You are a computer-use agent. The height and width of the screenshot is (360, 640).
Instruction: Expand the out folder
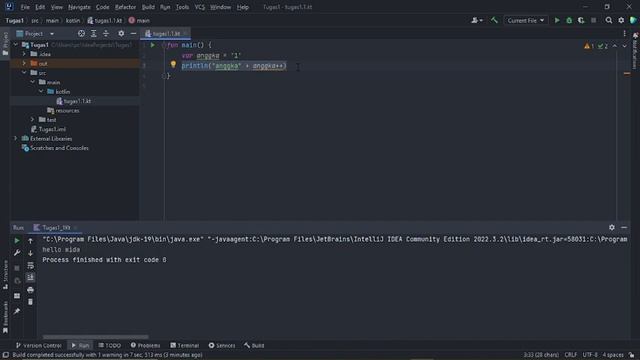[24, 63]
